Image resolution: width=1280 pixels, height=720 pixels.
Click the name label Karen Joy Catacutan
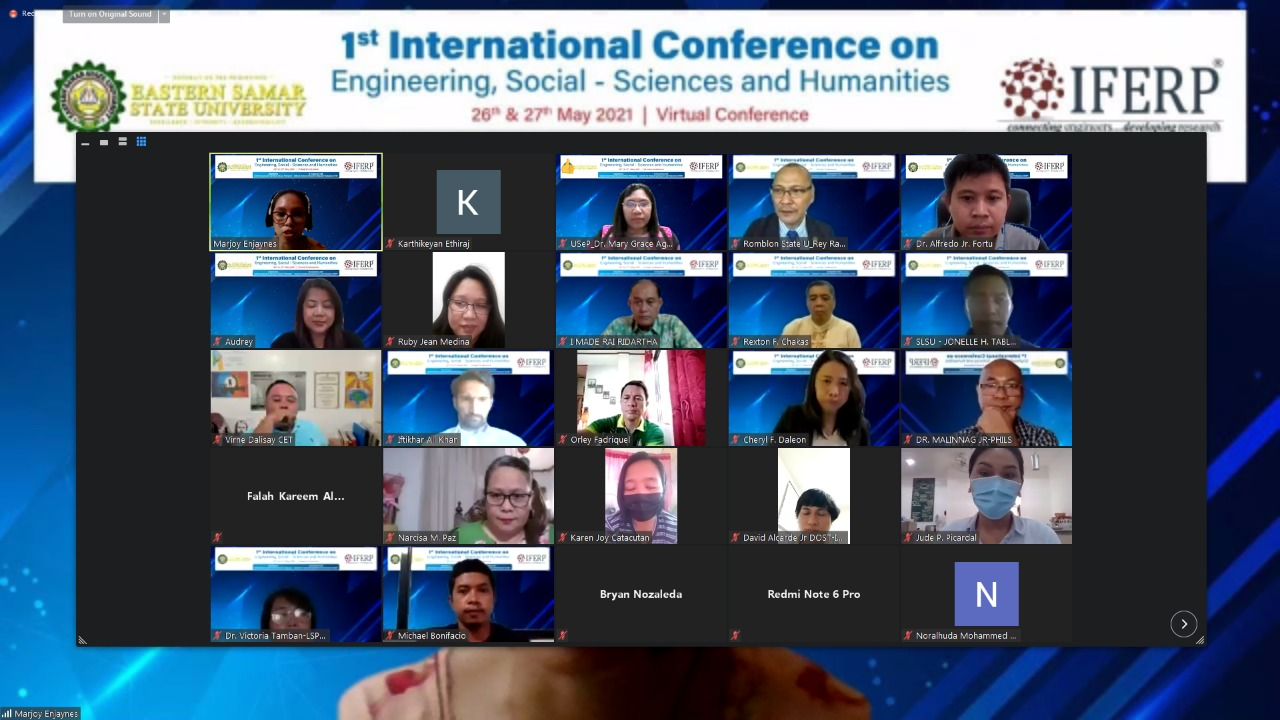[x=610, y=538]
